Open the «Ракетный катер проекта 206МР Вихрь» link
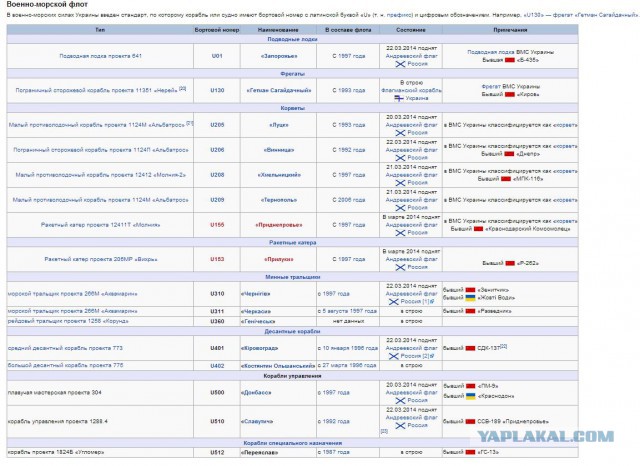This screenshot has height=466, width=640. point(100,259)
